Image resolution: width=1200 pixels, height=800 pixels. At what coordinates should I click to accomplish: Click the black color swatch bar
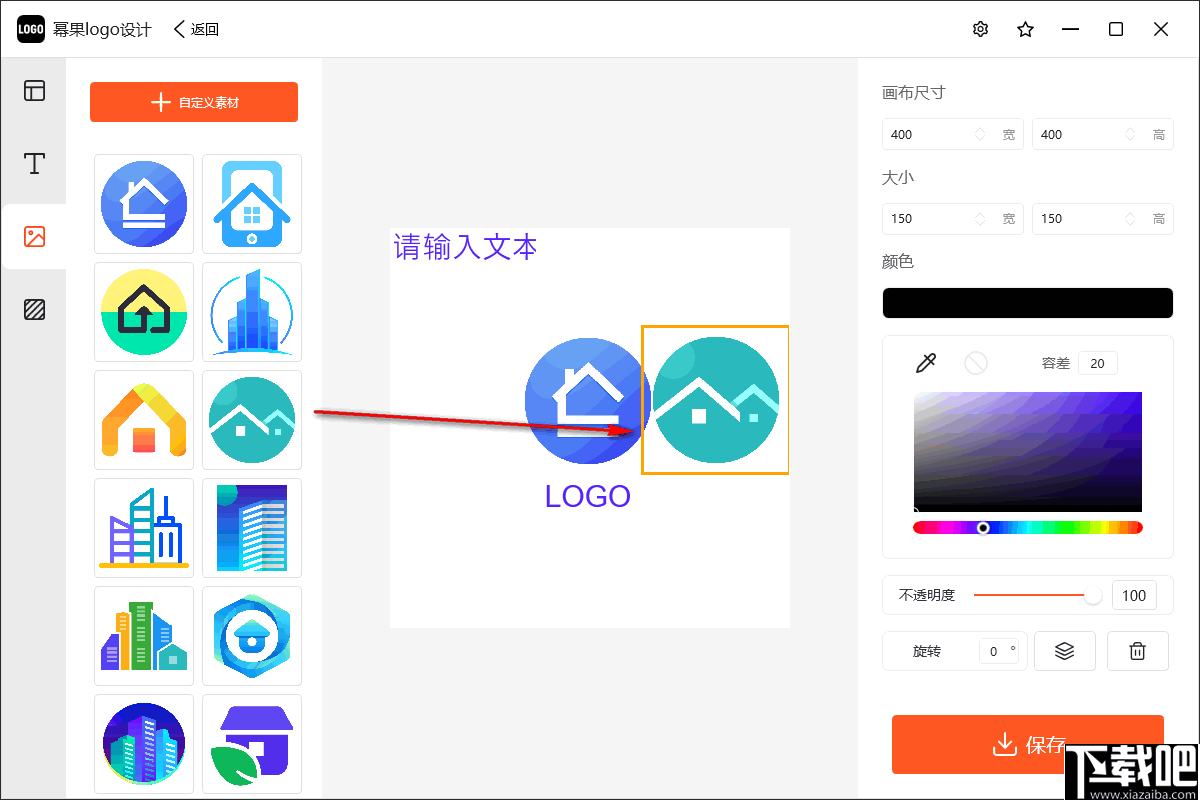pos(1028,302)
